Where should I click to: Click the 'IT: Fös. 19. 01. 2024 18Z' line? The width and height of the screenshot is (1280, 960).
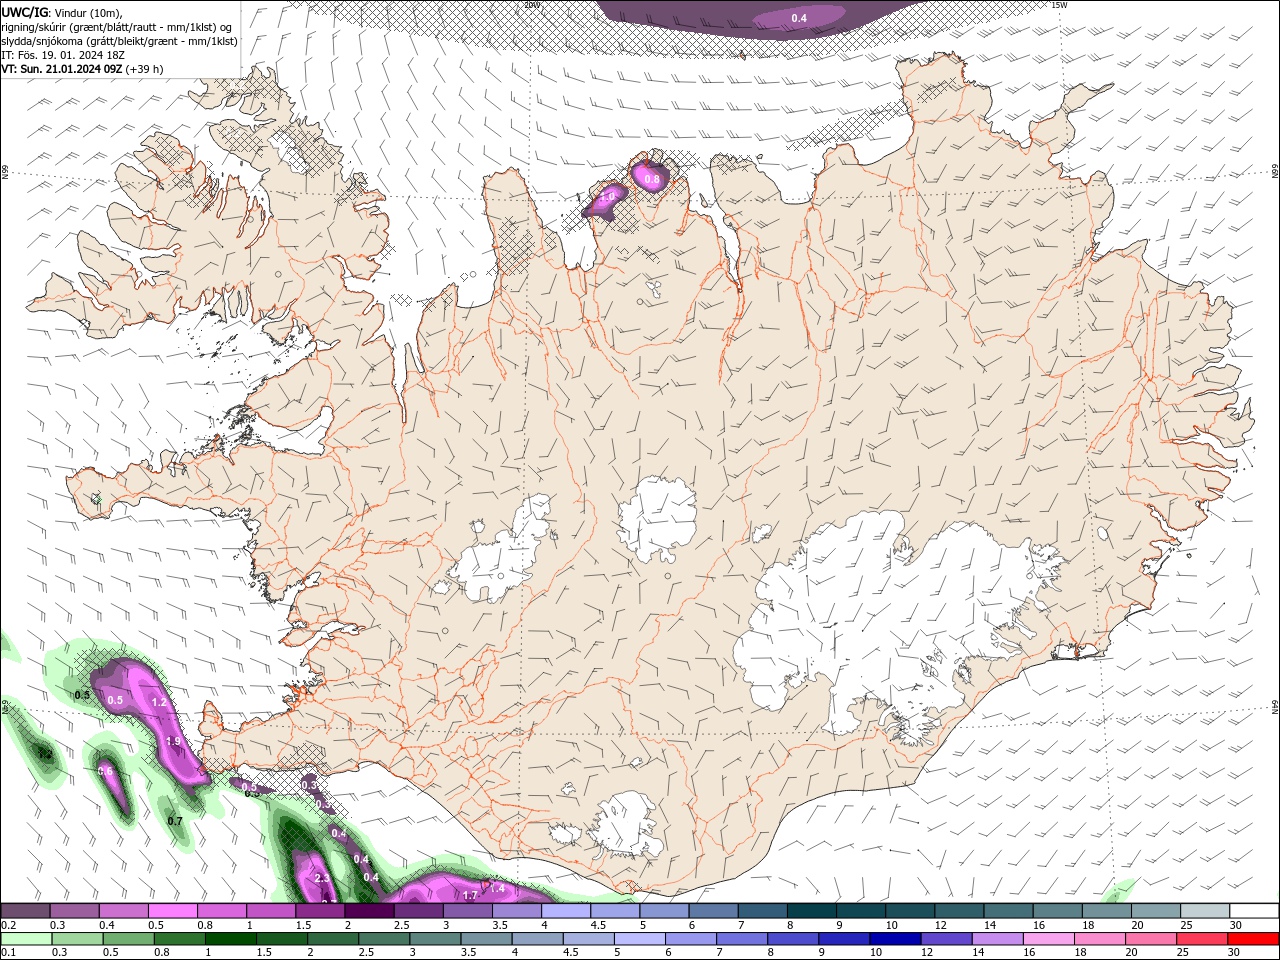[x=63, y=55]
